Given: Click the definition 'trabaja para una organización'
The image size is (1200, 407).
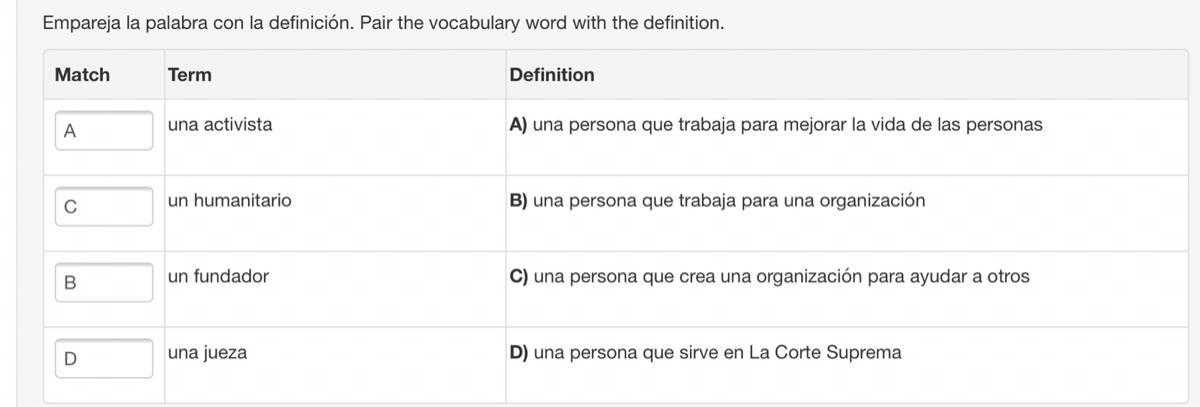Looking at the screenshot, I should click(x=729, y=201).
